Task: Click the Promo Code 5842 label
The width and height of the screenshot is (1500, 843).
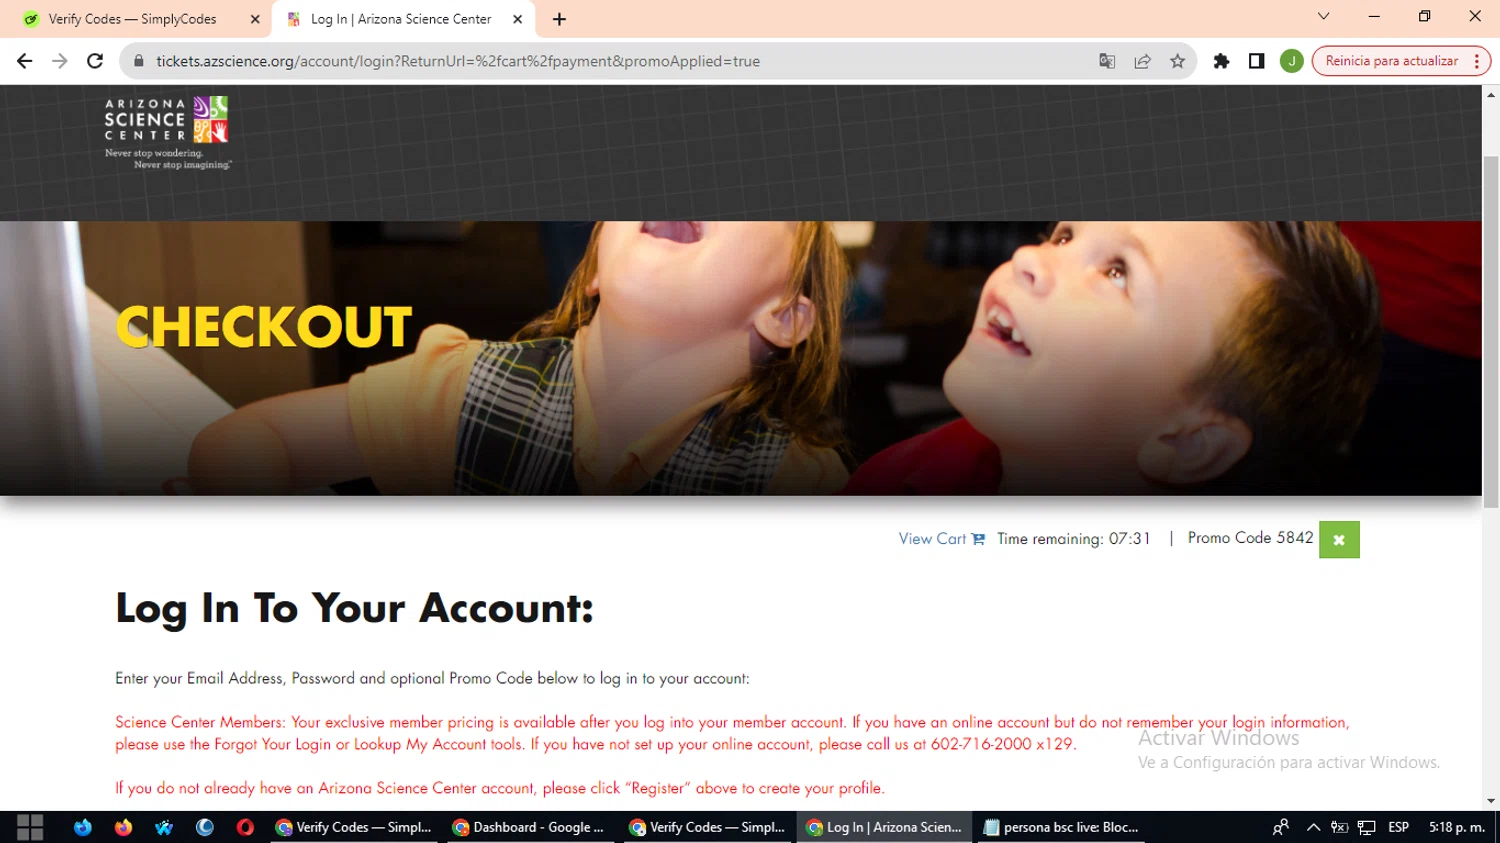Action: (1250, 538)
